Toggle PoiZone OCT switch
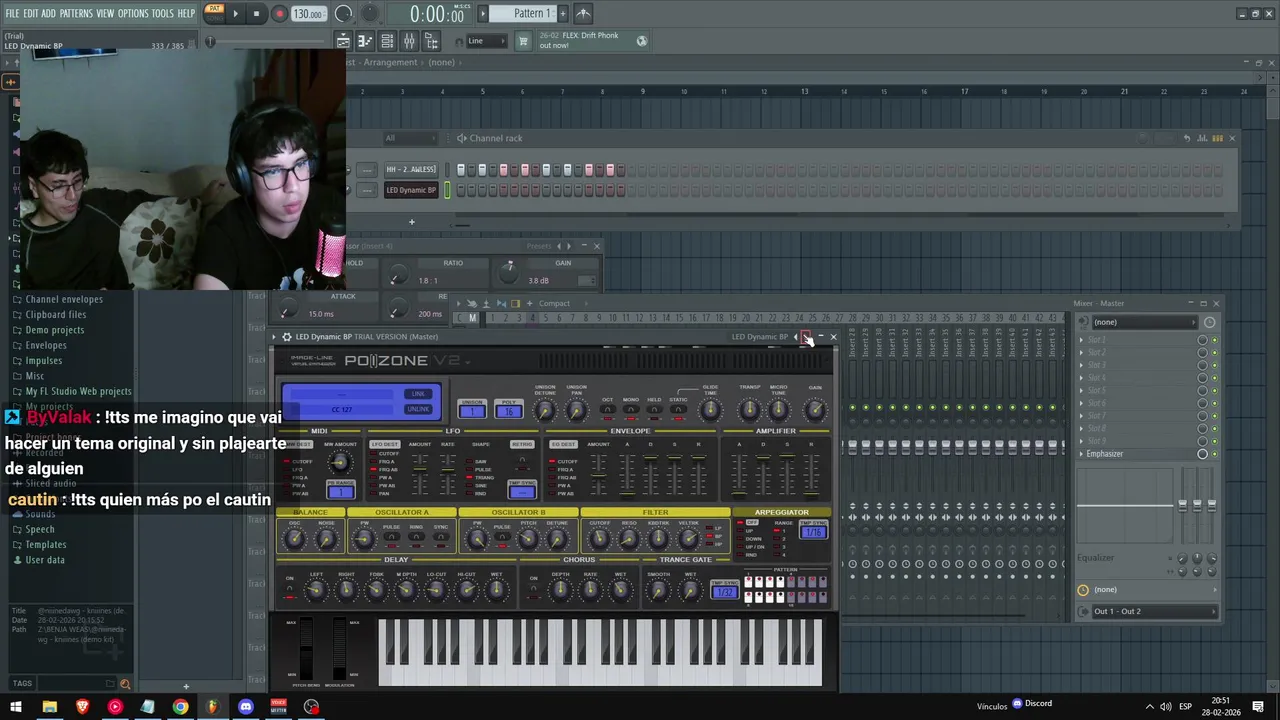Viewport: 1280px width, 720px height. pyautogui.click(x=607, y=408)
